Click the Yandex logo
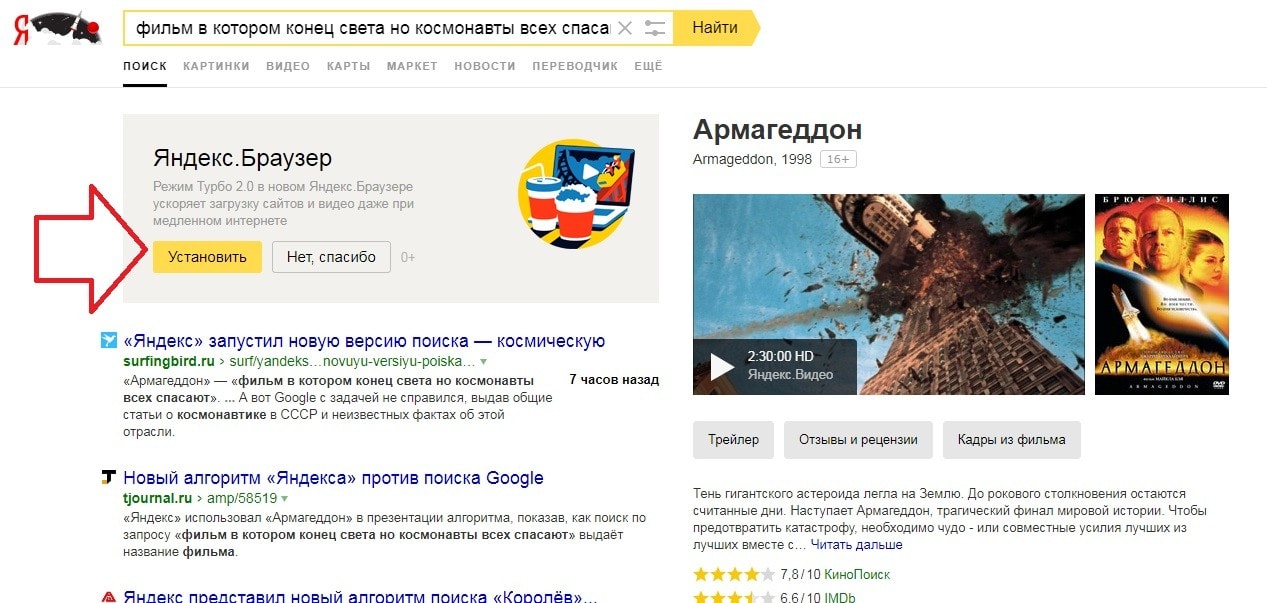This screenshot has height=603, width=1267. [x=58, y=28]
